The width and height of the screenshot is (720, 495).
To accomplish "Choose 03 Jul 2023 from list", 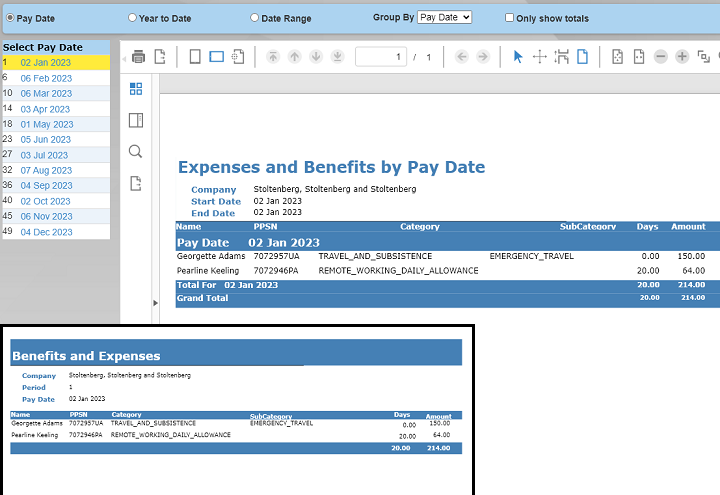I will tap(44, 155).
